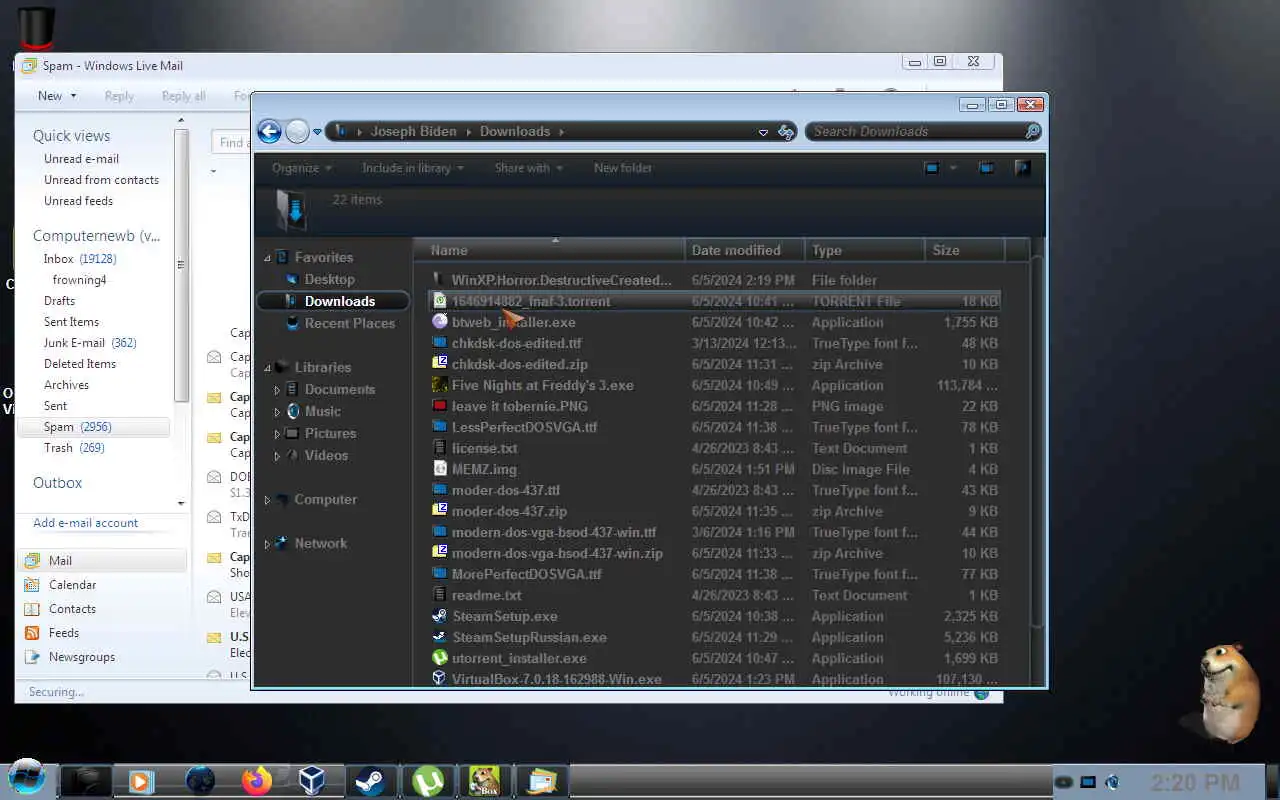
Task: Open Firefox from the taskbar
Action: (257, 780)
